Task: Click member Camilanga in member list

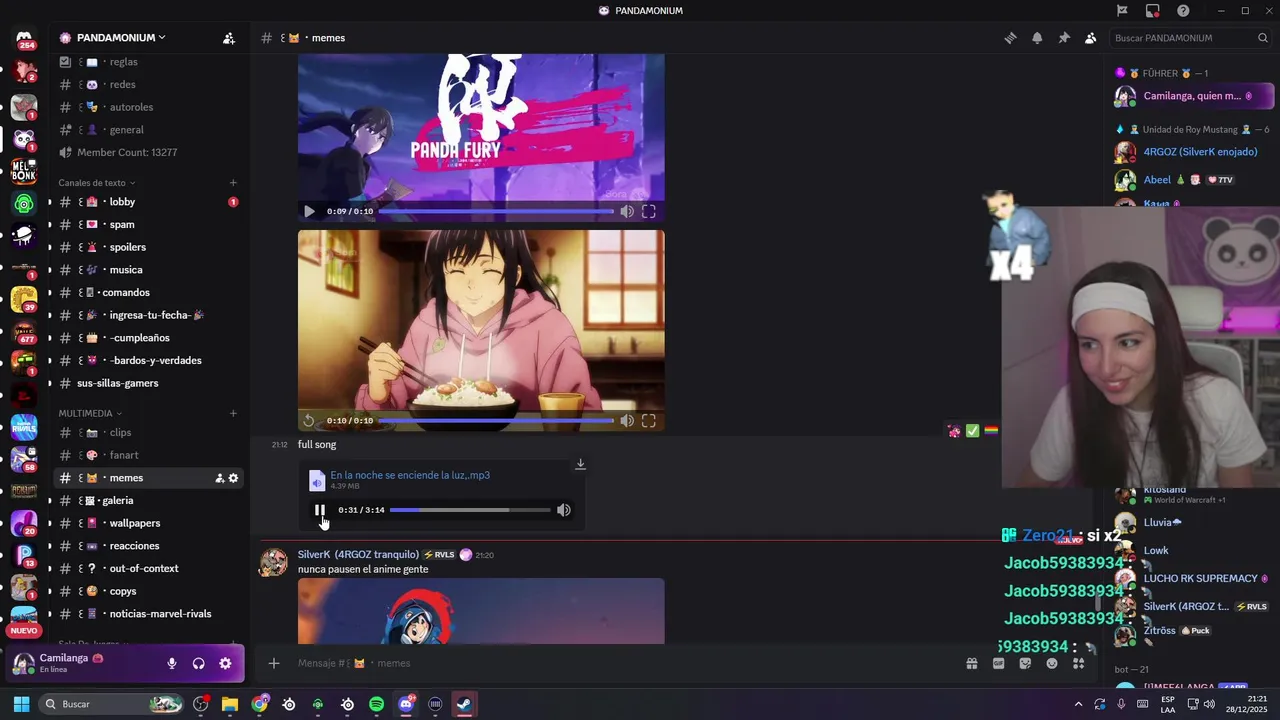Action: [x=1193, y=96]
